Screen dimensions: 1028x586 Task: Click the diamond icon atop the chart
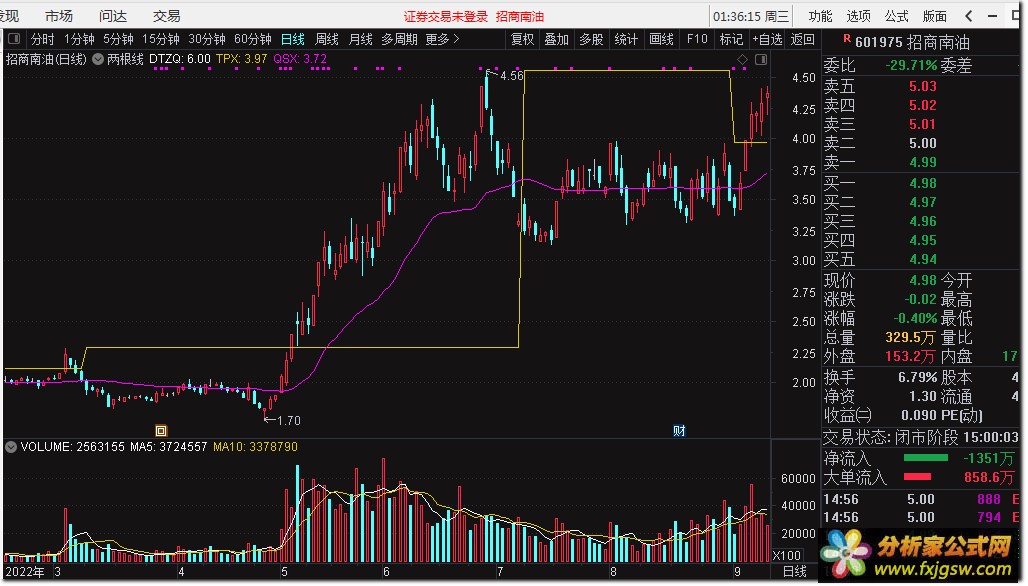pos(742,60)
